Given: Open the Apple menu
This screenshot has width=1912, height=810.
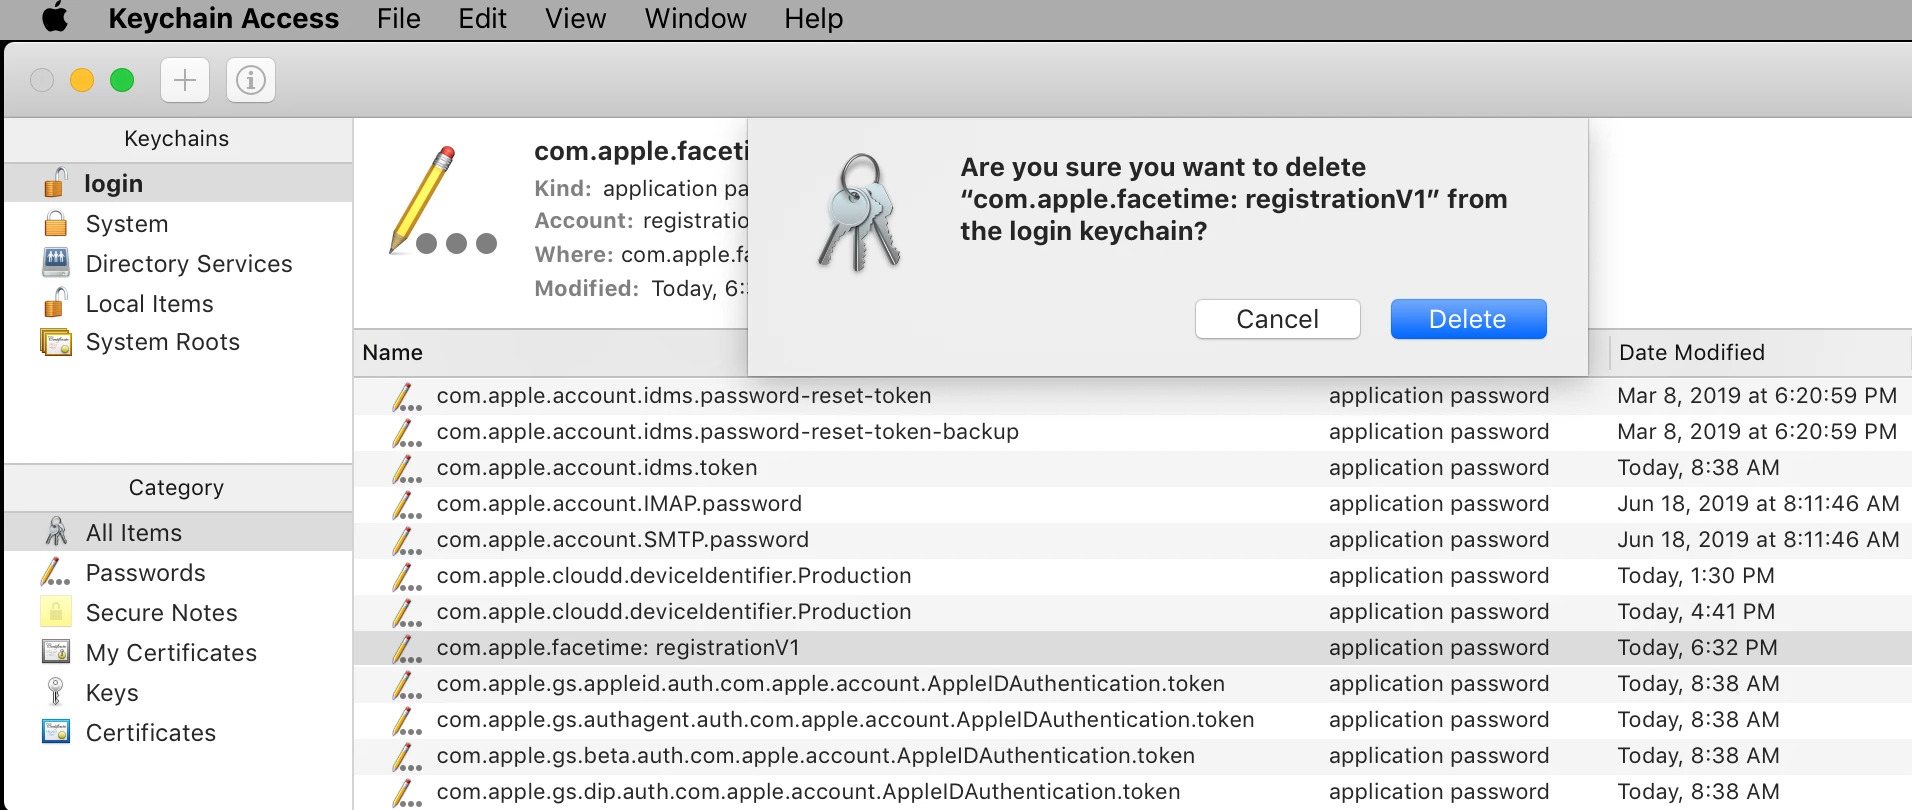Looking at the screenshot, I should [55, 19].
